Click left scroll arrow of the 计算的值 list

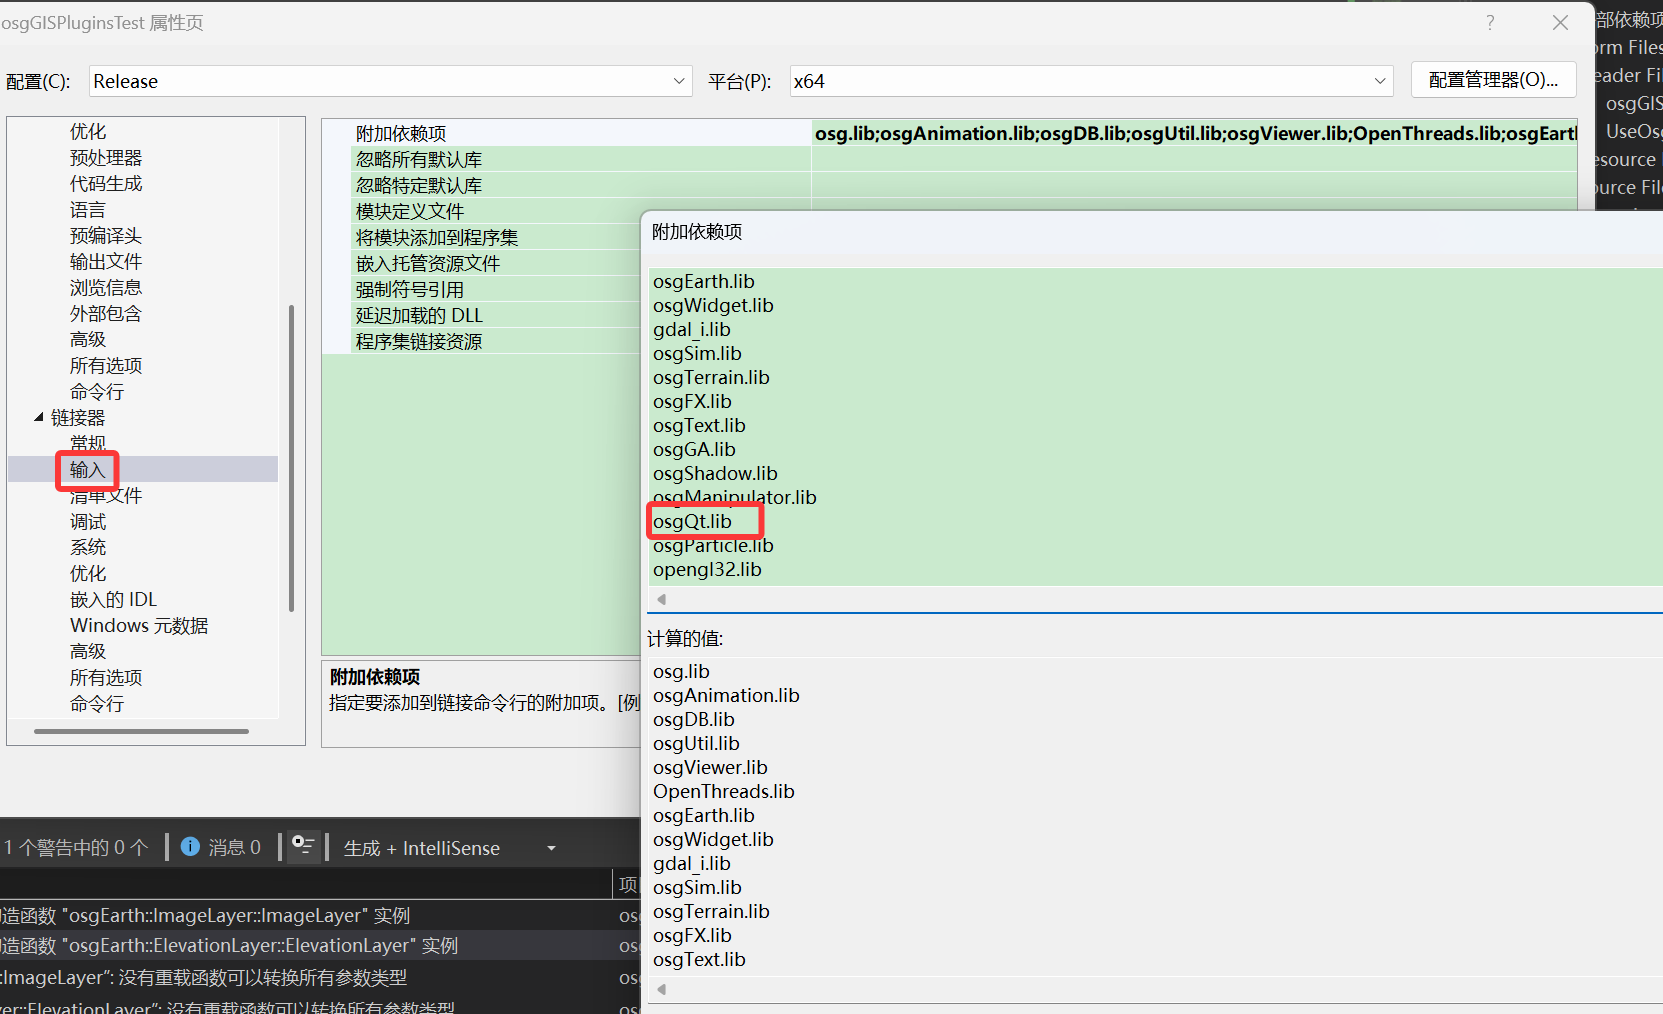click(x=661, y=989)
